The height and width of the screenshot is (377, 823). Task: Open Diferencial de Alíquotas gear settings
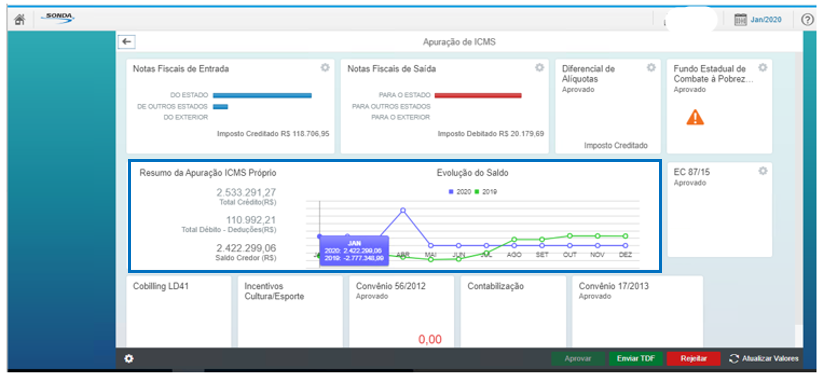(x=651, y=67)
